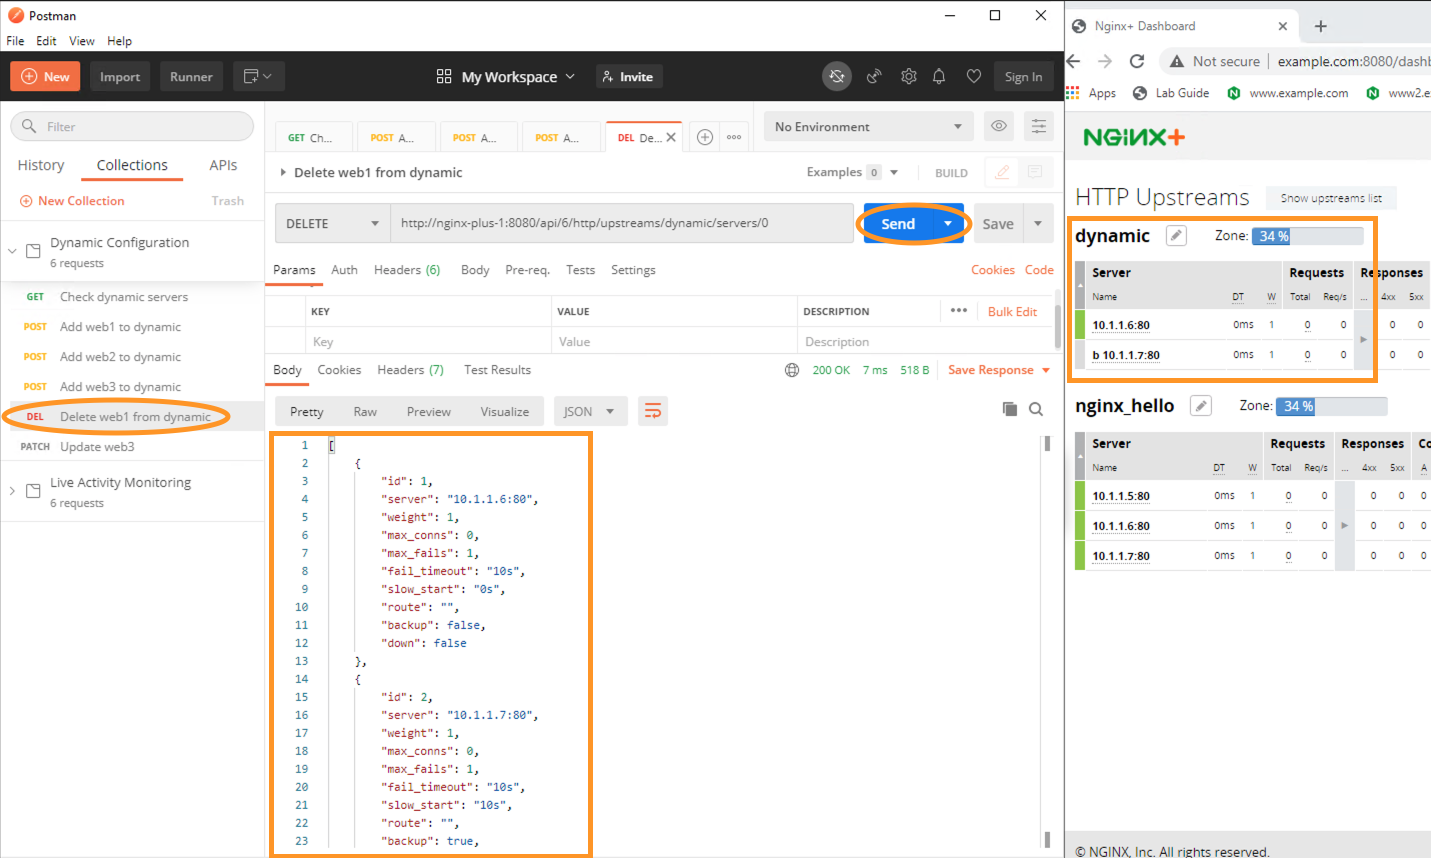Click the NGINX+ logo in the dashboard
This screenshot has width=1431, height=858.
1134,137
